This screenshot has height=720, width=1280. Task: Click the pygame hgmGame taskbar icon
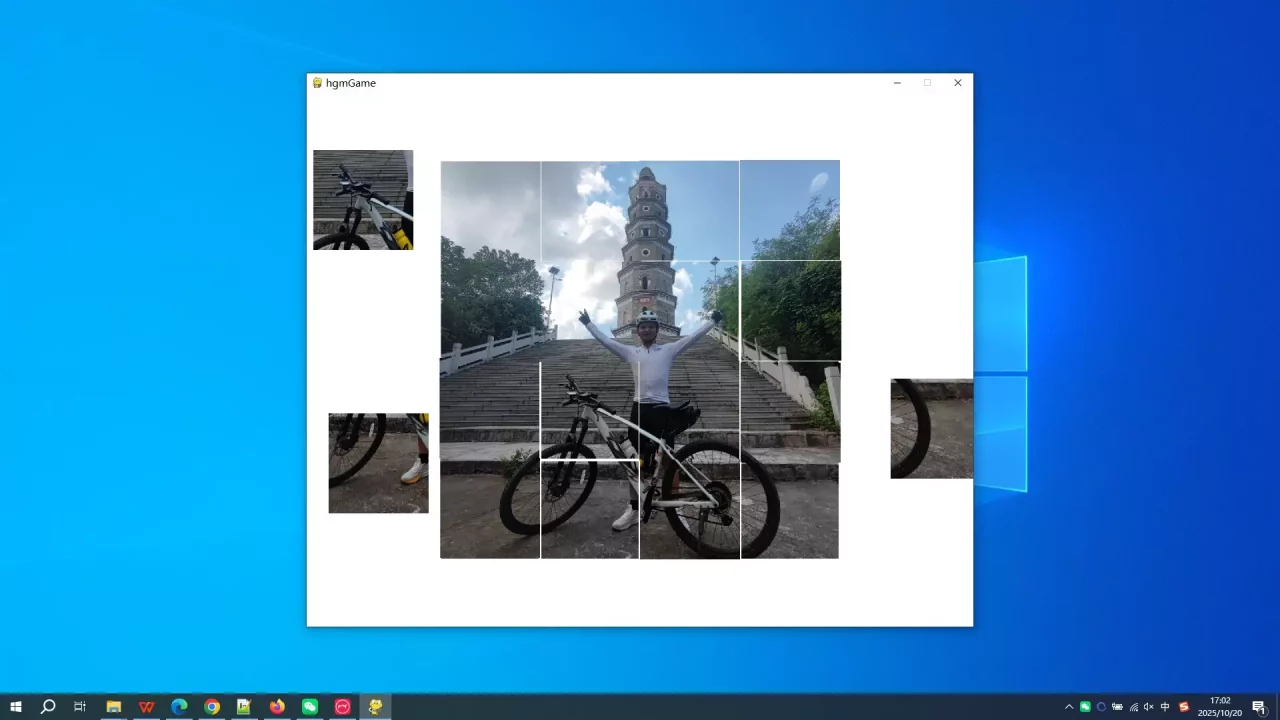pyautogui.click(x=375, y=707)
